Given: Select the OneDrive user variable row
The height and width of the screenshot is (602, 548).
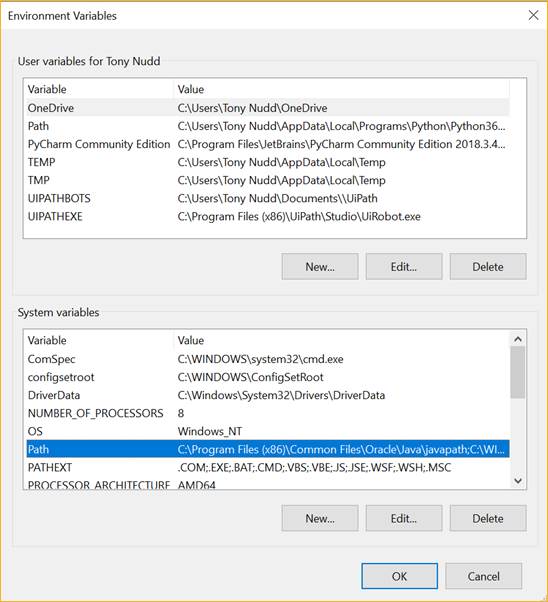Looking at the screenshot, I should pyautogui.click(x=268, y=108).
